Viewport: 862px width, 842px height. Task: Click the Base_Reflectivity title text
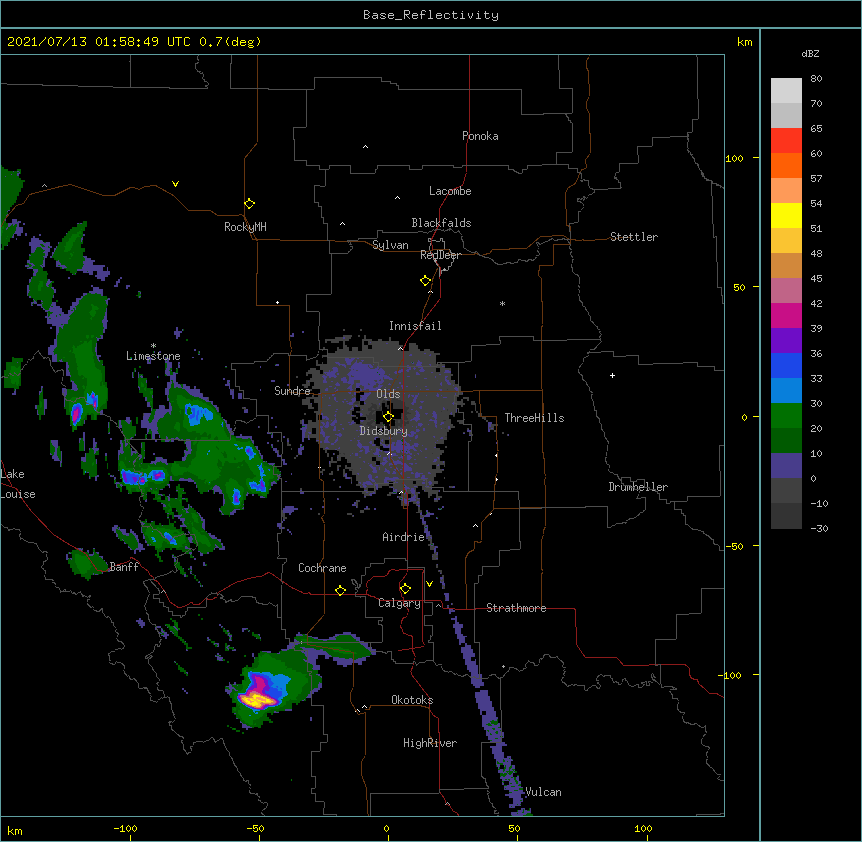(x=431, y=15)
